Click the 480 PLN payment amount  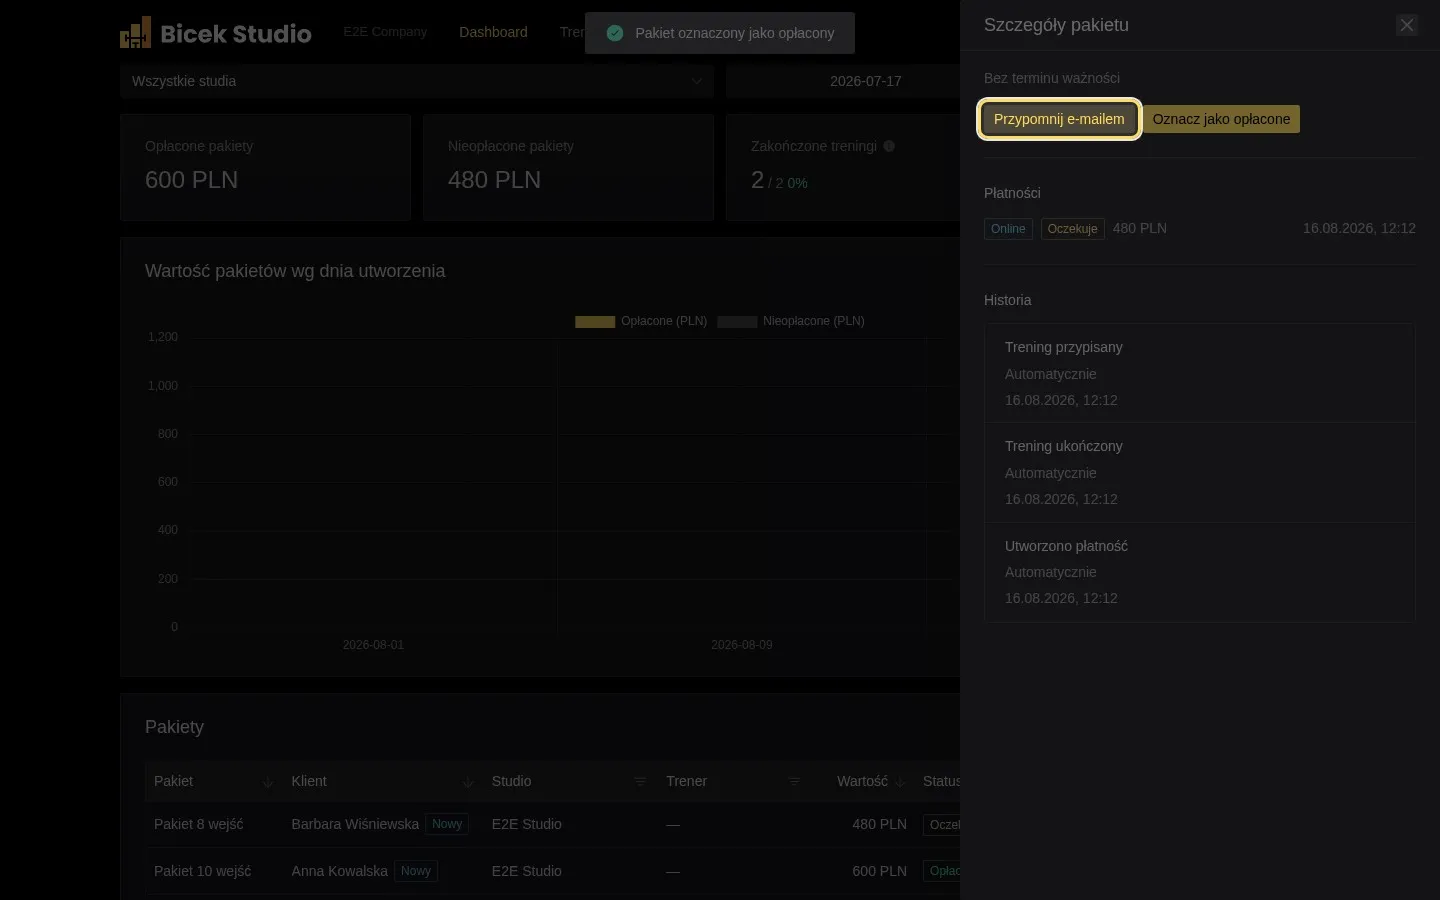(1140, 228)
